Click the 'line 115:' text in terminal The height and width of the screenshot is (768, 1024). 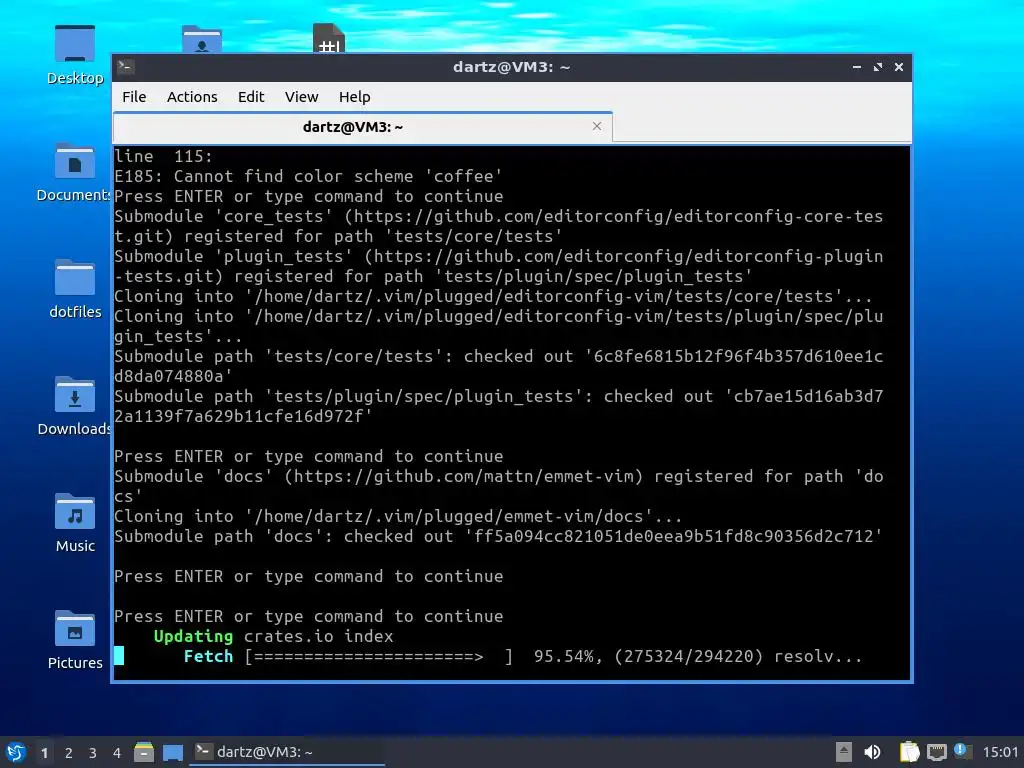point(163,156)
